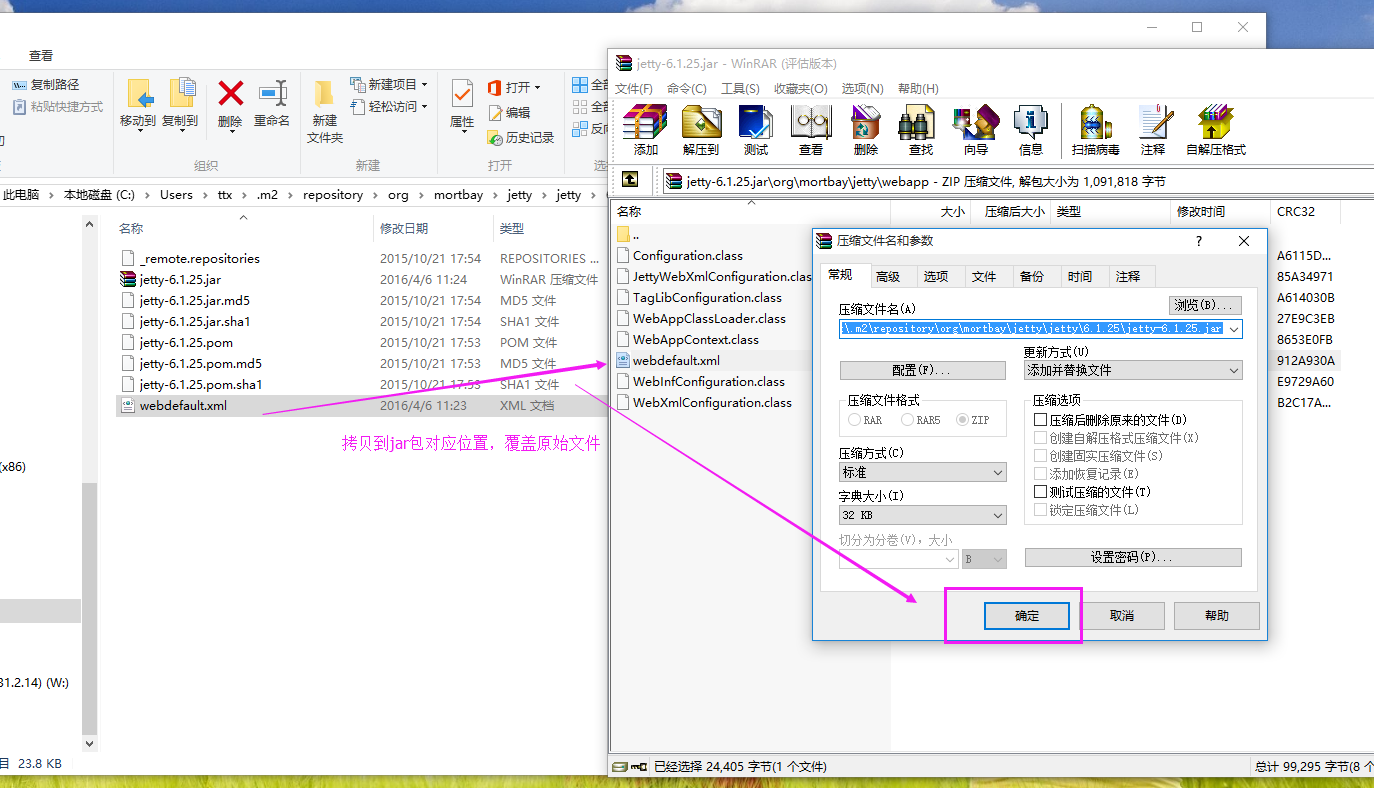Select webdefault.xml in the Explorer file list
The height and width of the screenshot is (788, 1374).
[183, 405]
